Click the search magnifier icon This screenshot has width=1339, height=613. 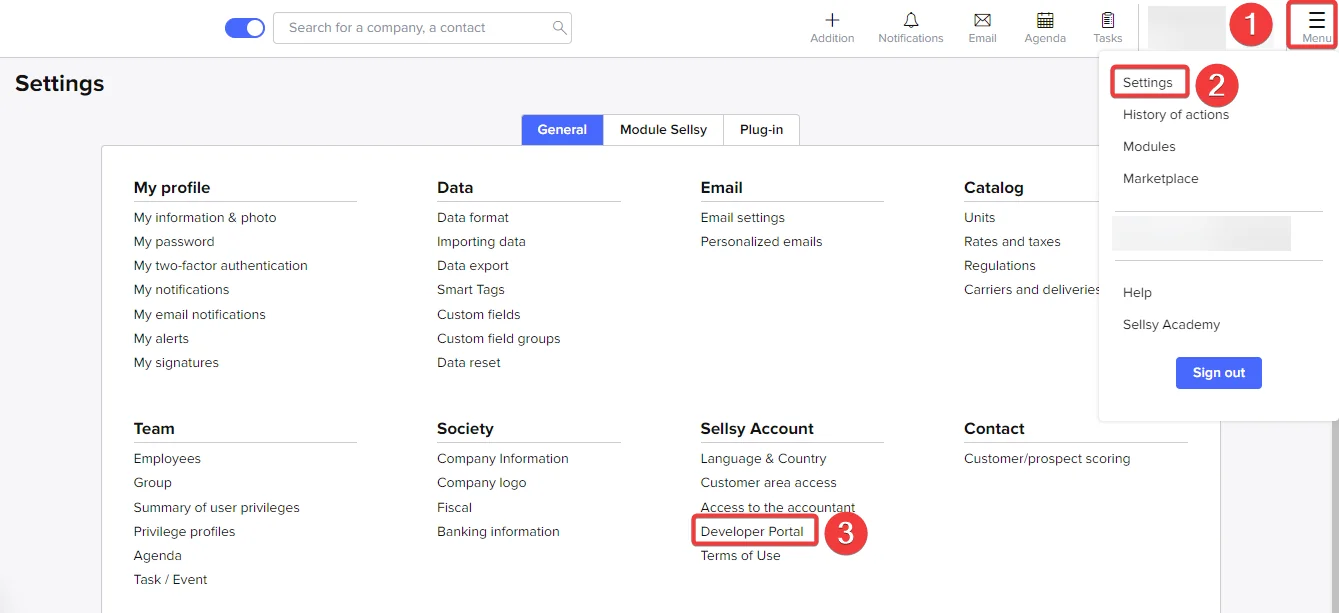pyautogui.click(x=560, y=27)
